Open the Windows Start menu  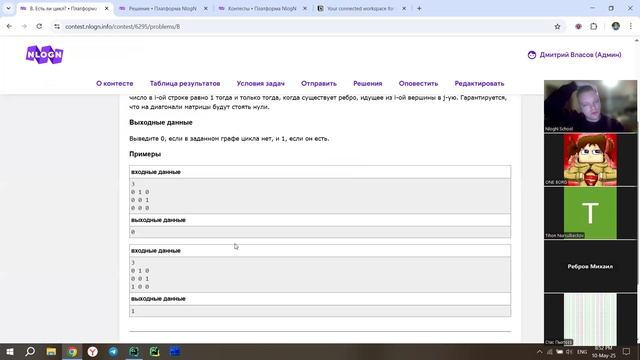[x=9, y=351]
